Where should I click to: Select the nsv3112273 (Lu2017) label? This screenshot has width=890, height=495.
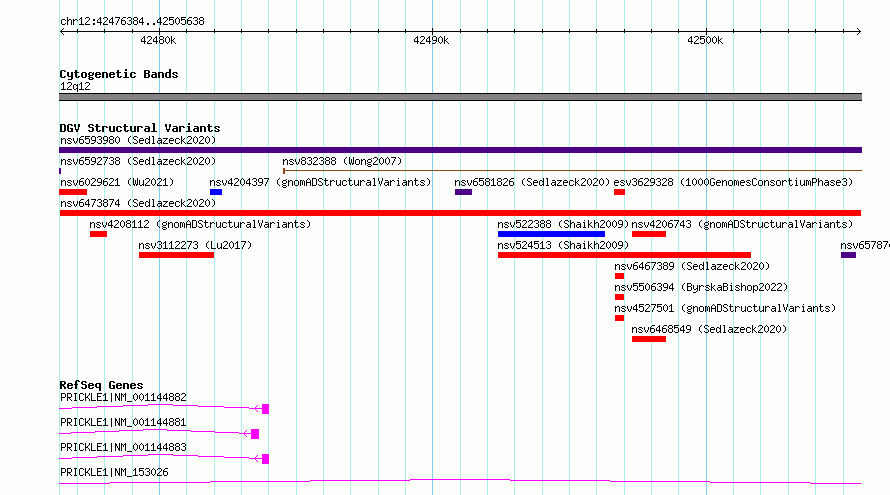click(x=195, y=245)
